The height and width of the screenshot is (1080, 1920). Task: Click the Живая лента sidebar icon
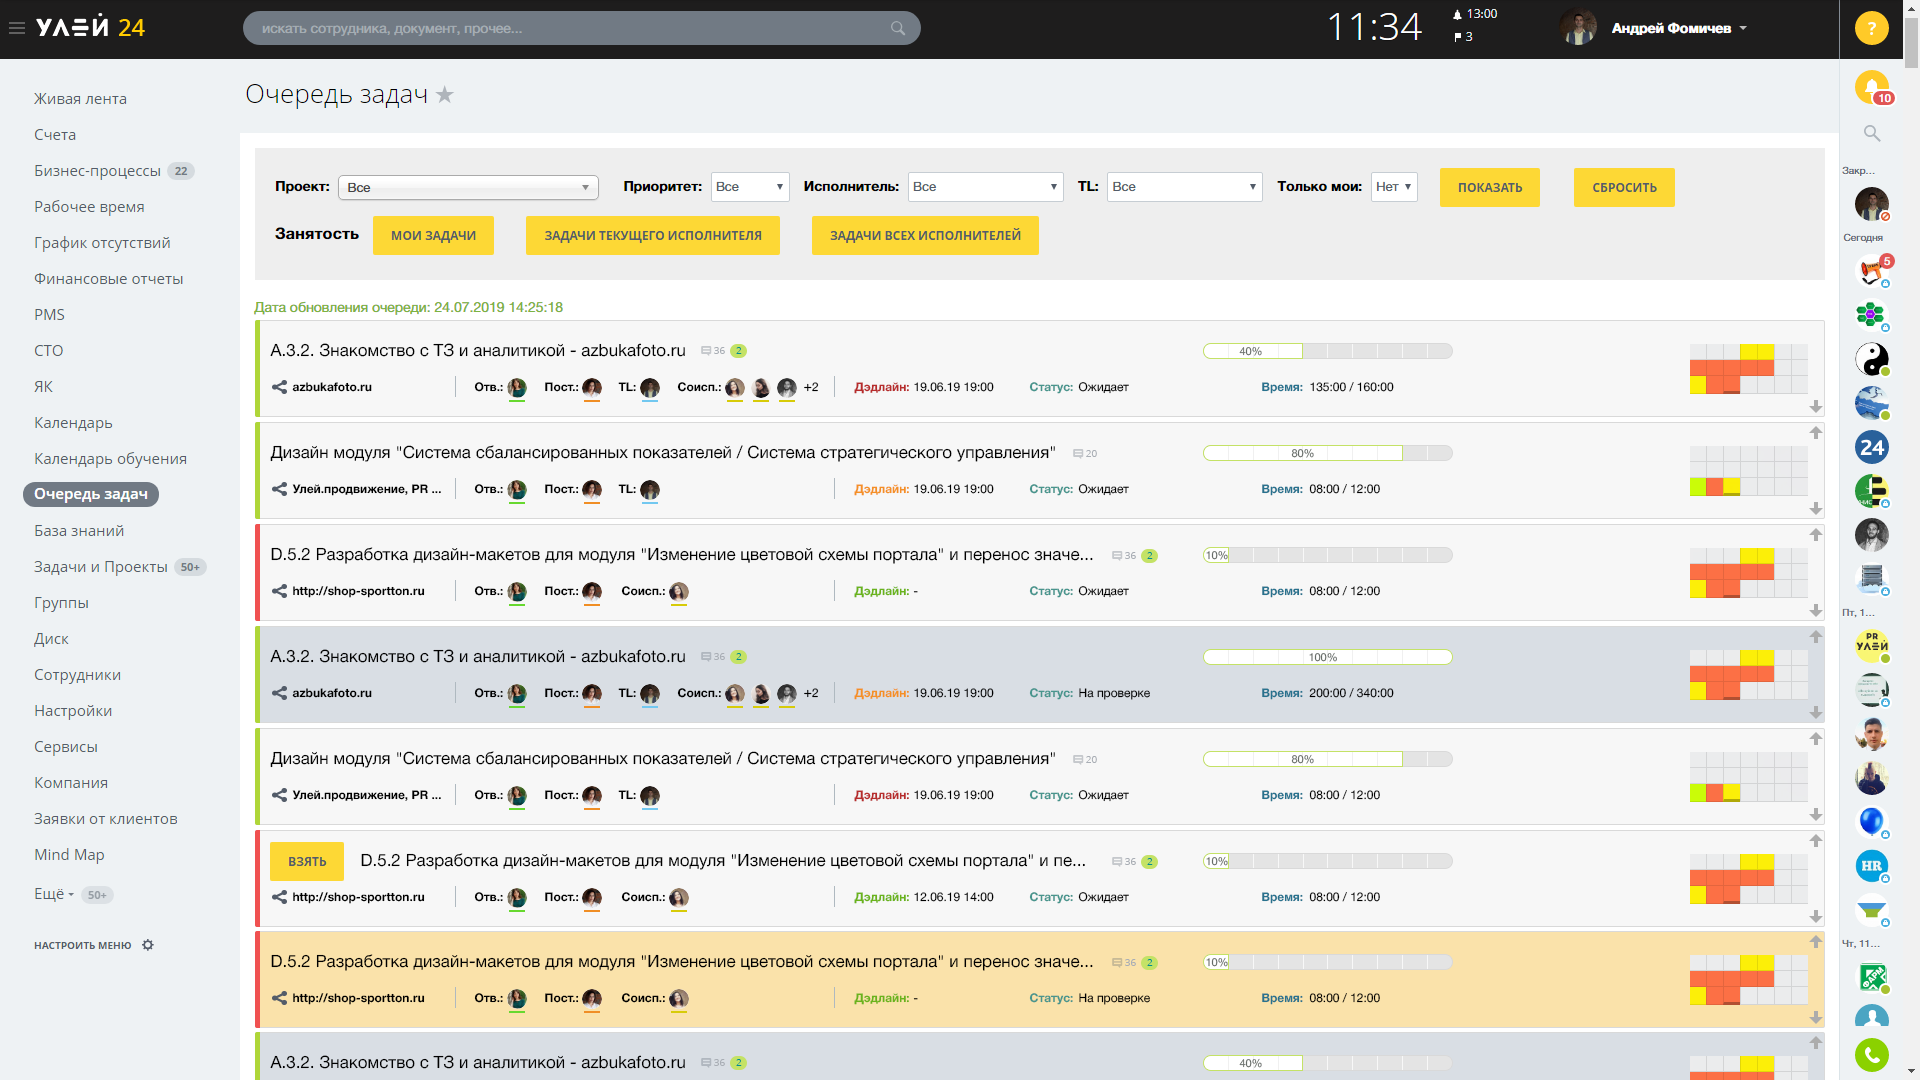pos(82,96)
